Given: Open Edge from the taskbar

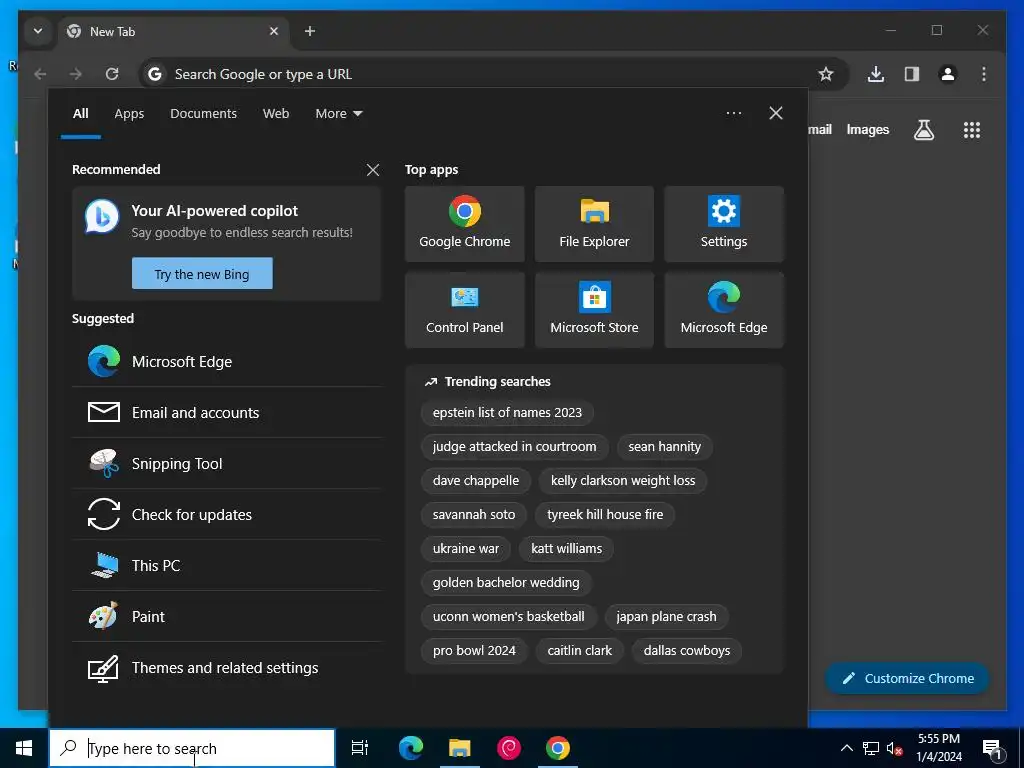Looking at the screenshot, I should point(411,748).
